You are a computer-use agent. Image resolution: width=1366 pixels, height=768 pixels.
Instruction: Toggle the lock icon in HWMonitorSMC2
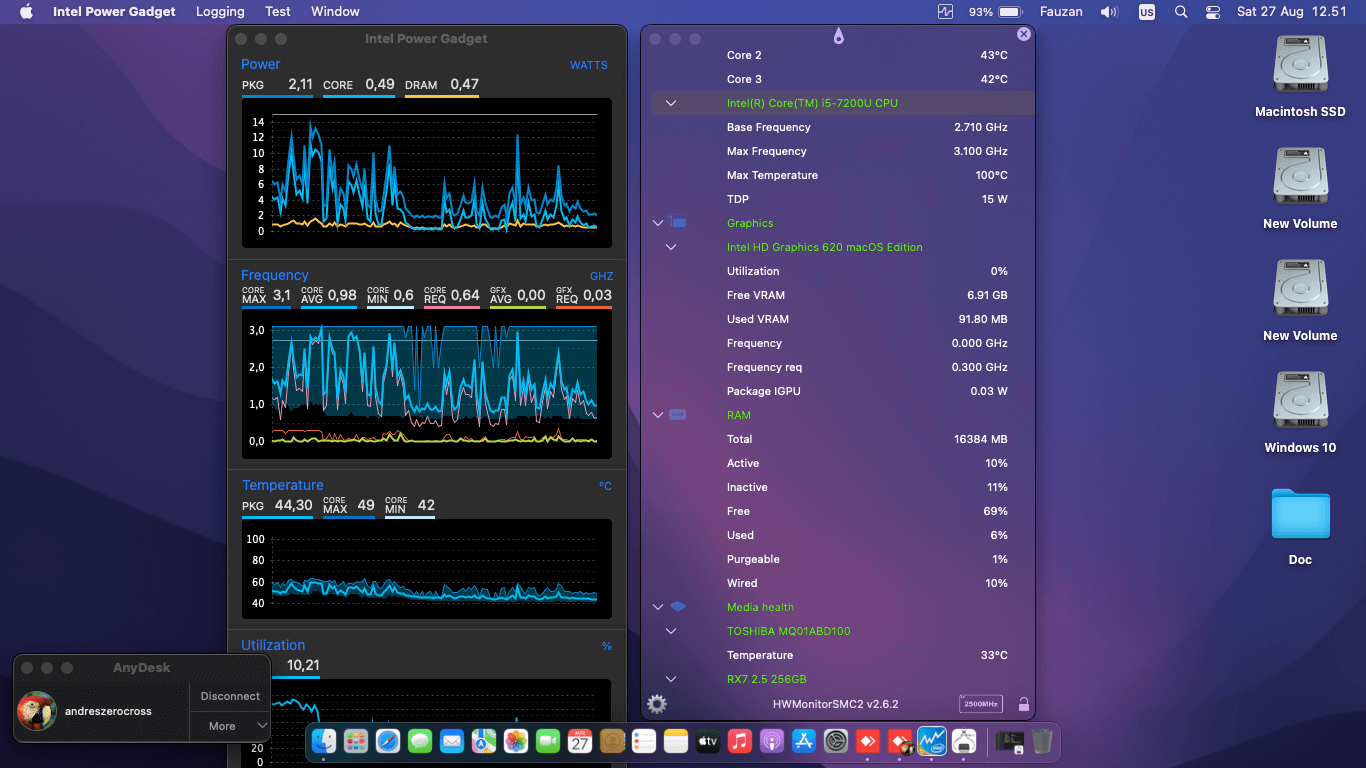[1023, 704]
